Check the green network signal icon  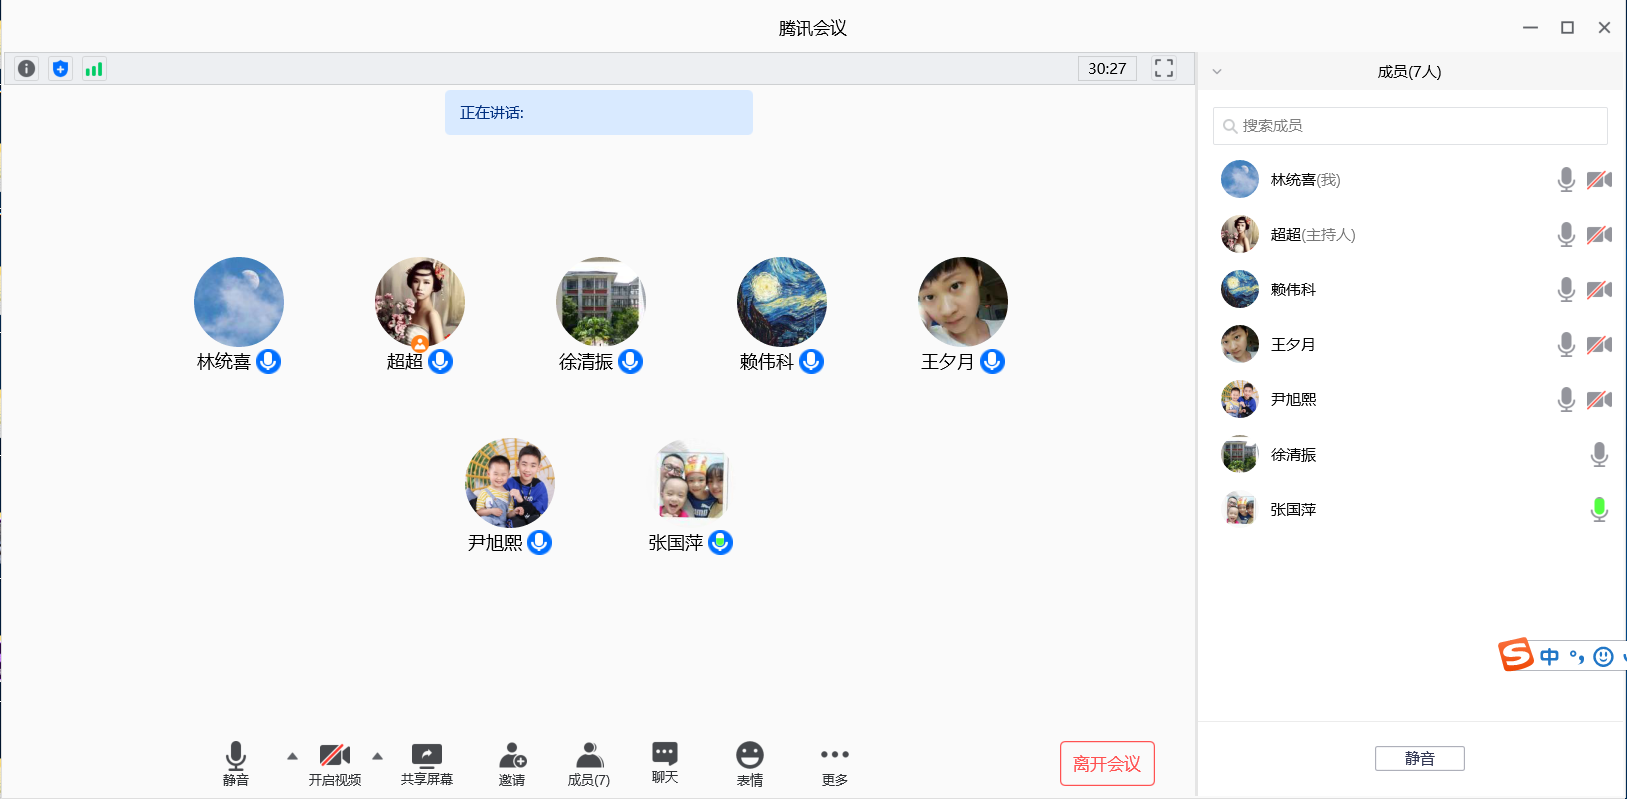[x=94, y=69]
